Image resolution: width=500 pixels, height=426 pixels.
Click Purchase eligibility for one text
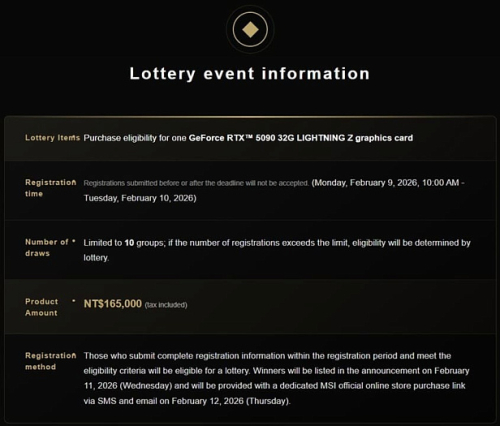click(135, 138)
